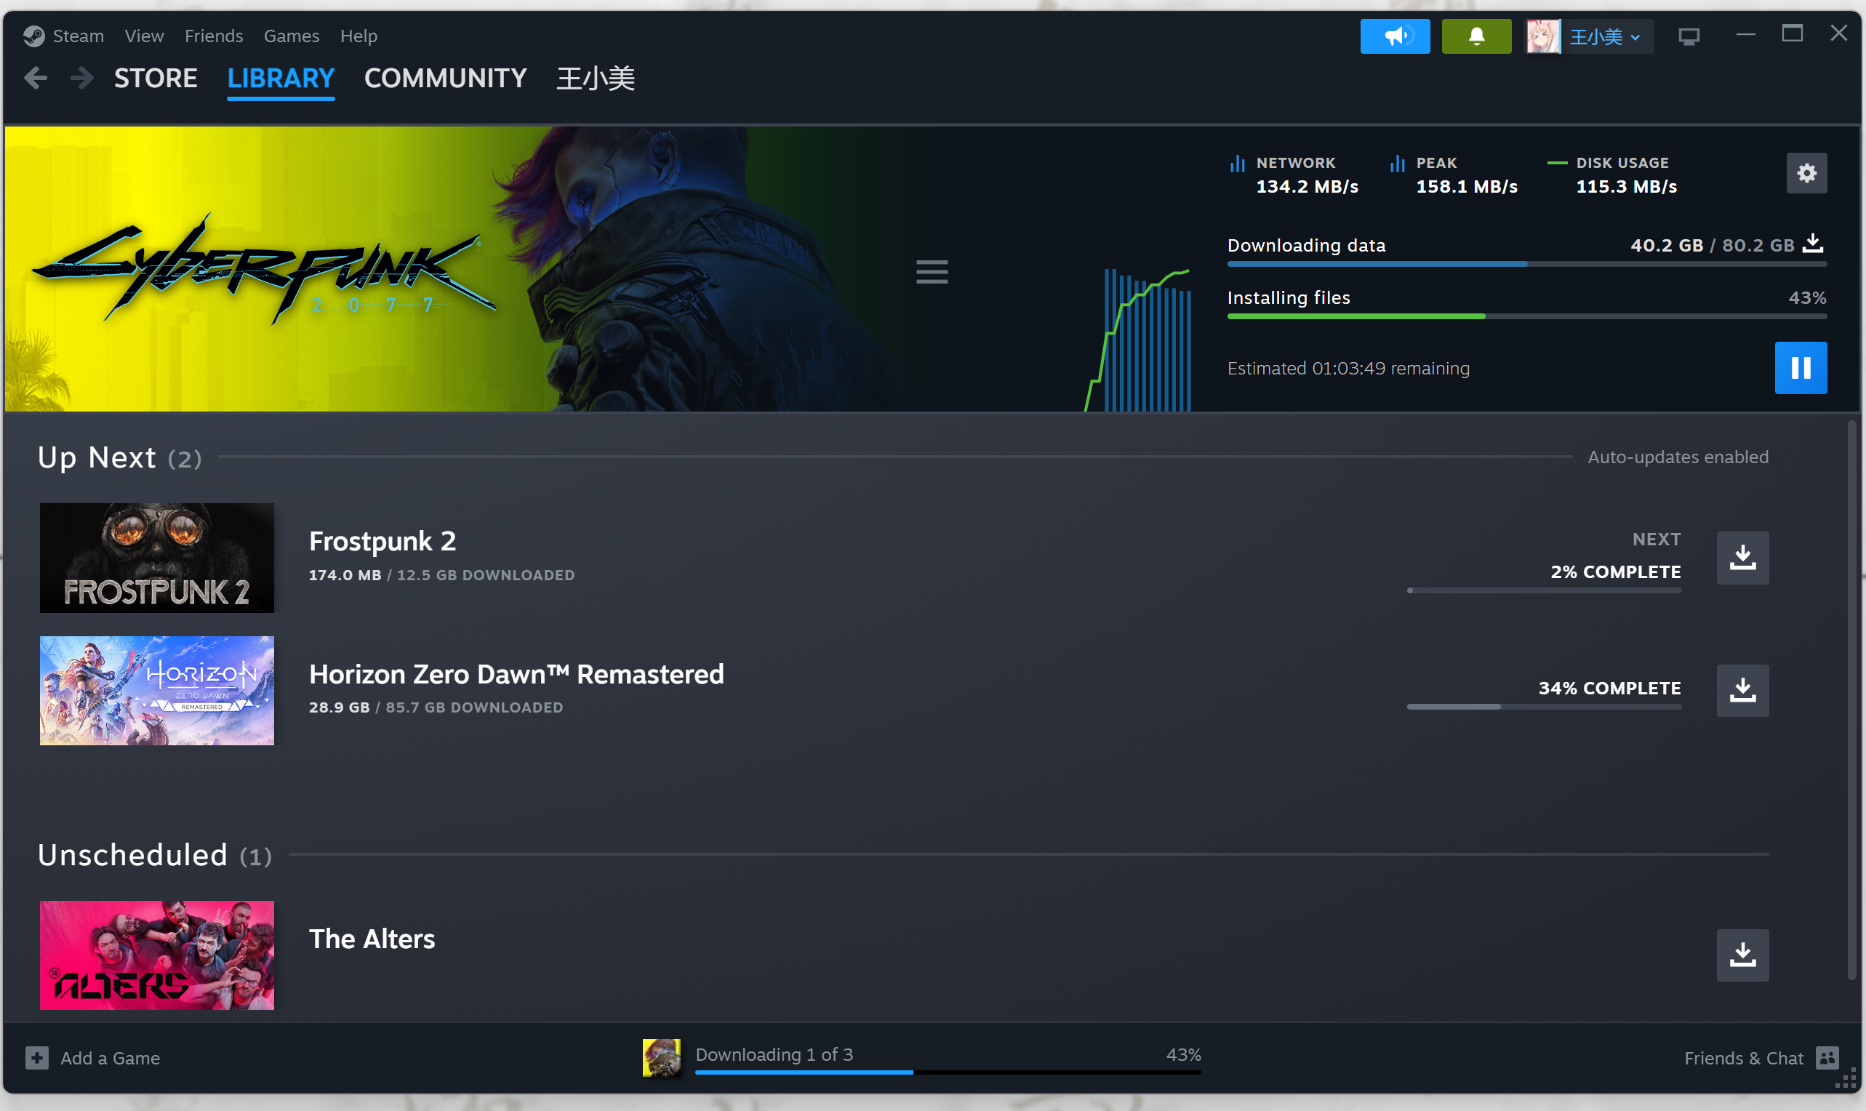Click DISK USAGE 115.3 MB/s stat
Viewport: 1866px width, 1111px height.
pyautogui.click(x=1612, y=175)
